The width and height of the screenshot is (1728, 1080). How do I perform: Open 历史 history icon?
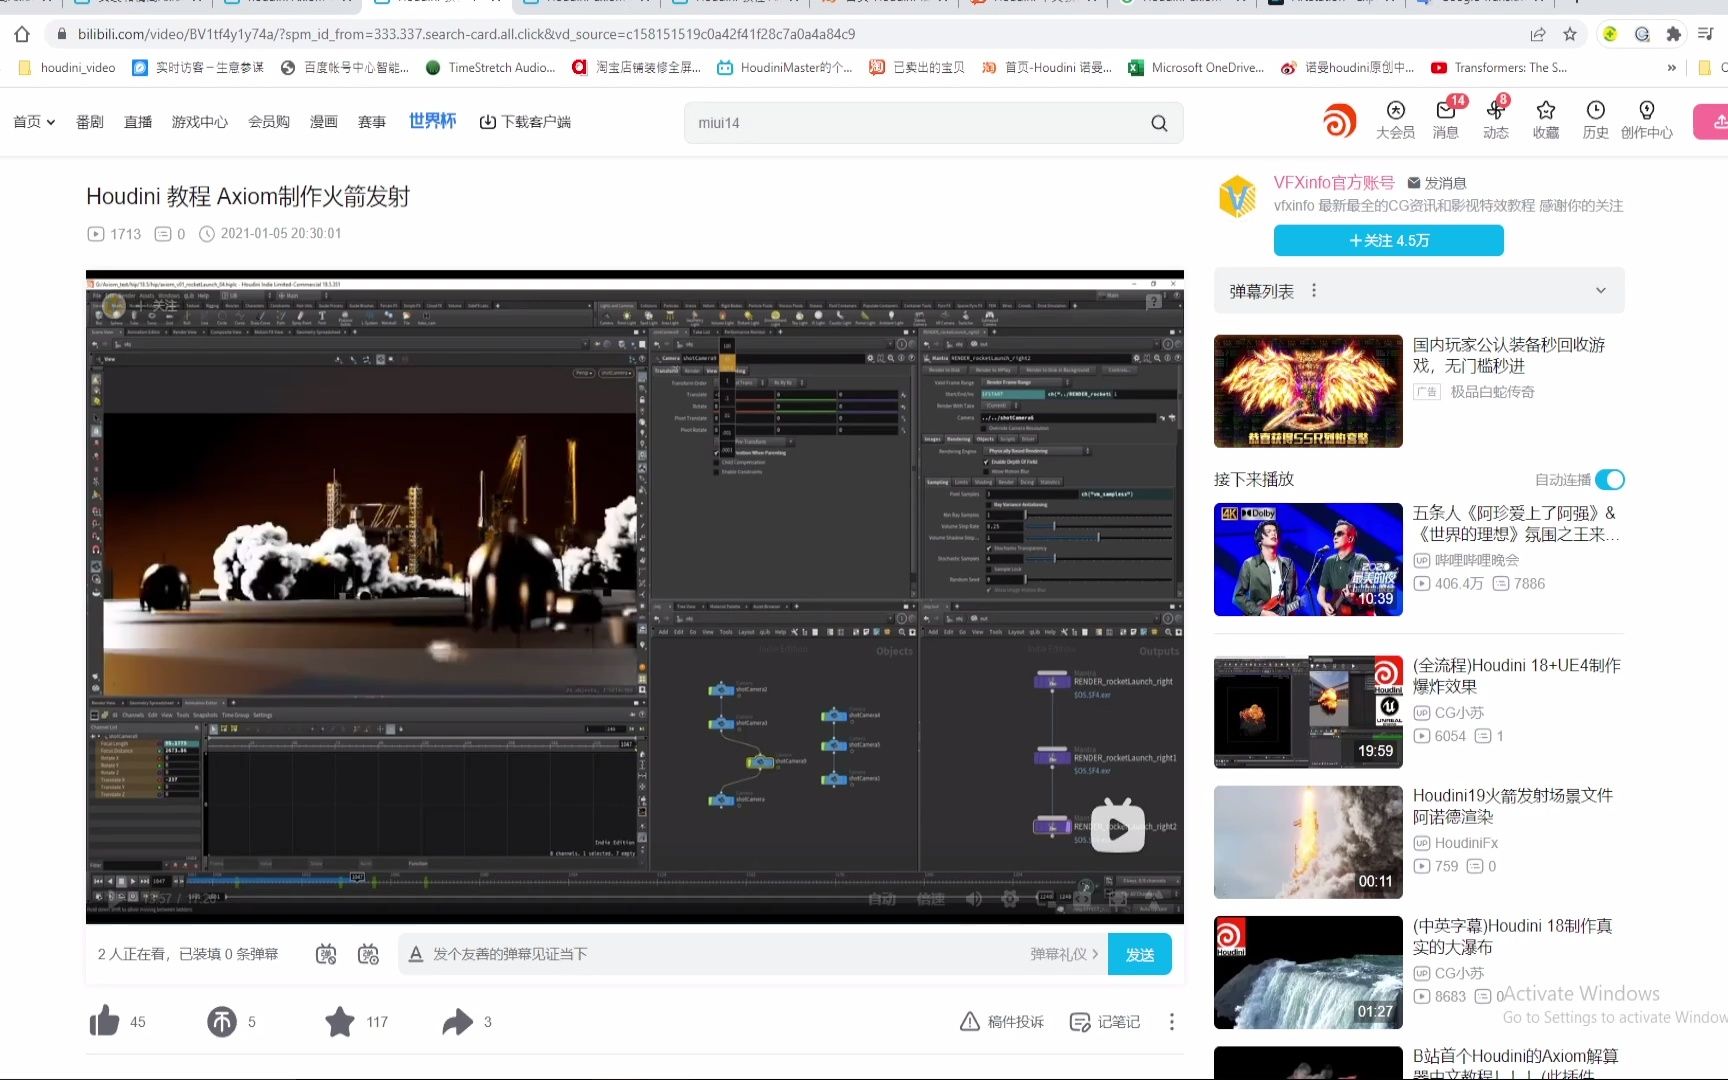coord(1596,120)
